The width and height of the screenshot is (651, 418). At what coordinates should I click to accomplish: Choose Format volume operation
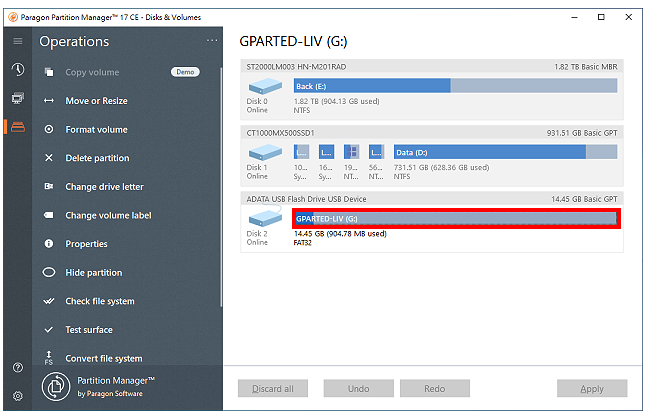tap(96, 130)
